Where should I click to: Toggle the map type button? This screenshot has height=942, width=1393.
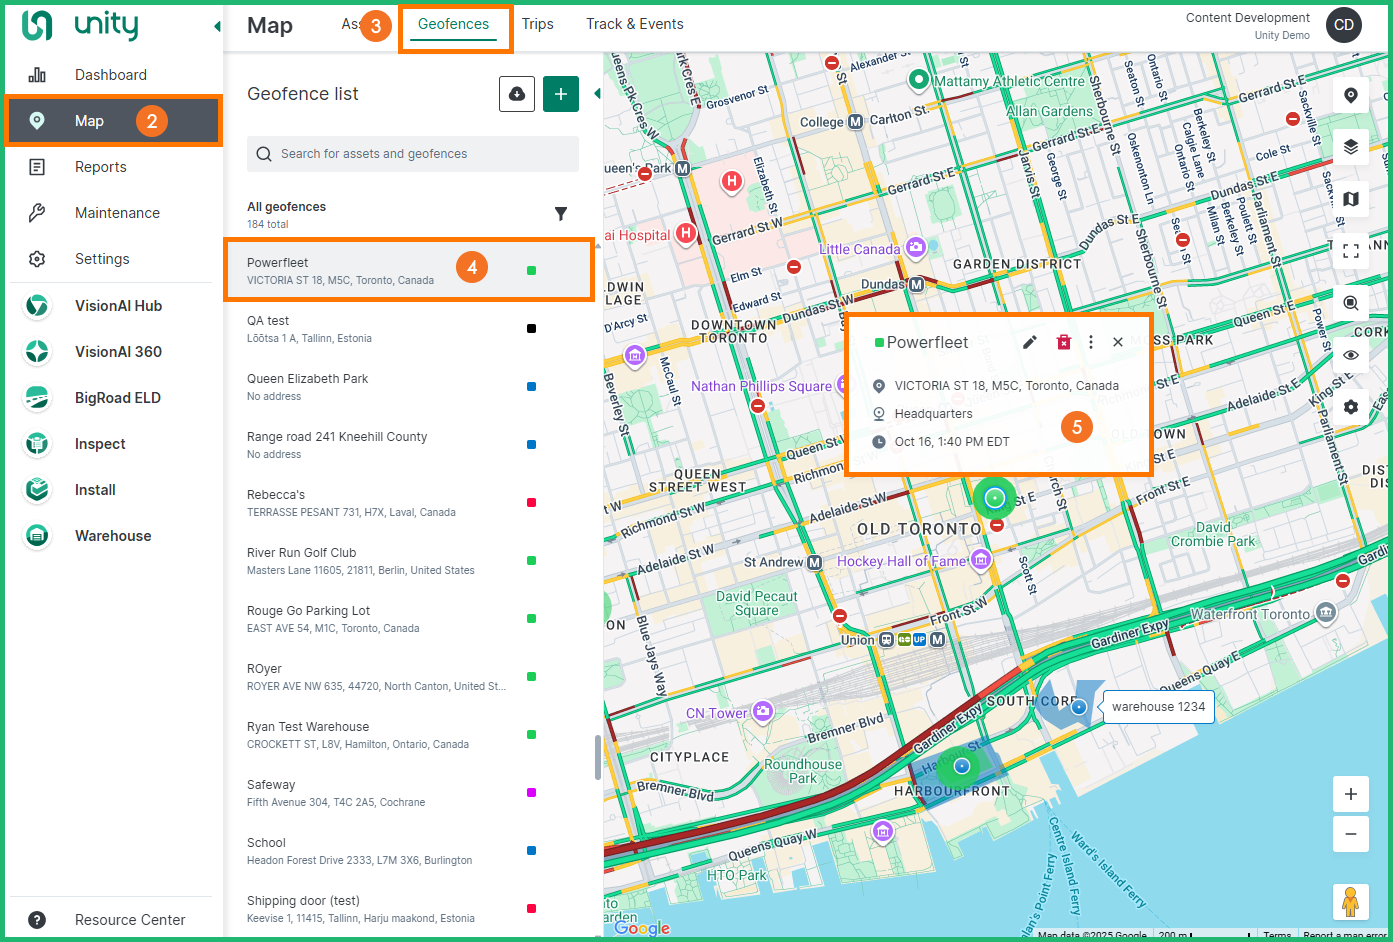1350,199
